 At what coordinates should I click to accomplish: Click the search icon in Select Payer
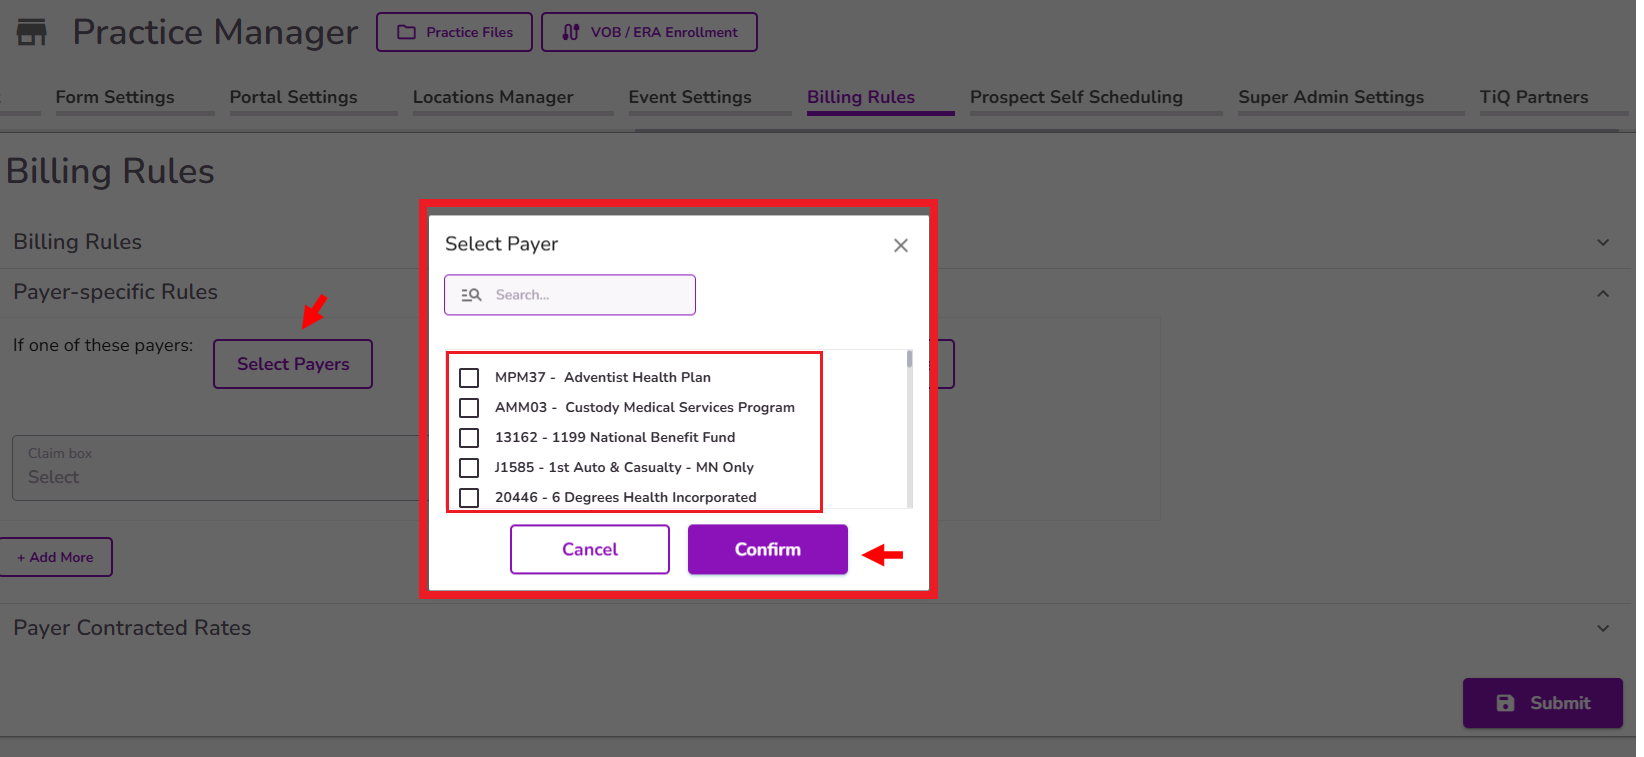click(471, 295)
